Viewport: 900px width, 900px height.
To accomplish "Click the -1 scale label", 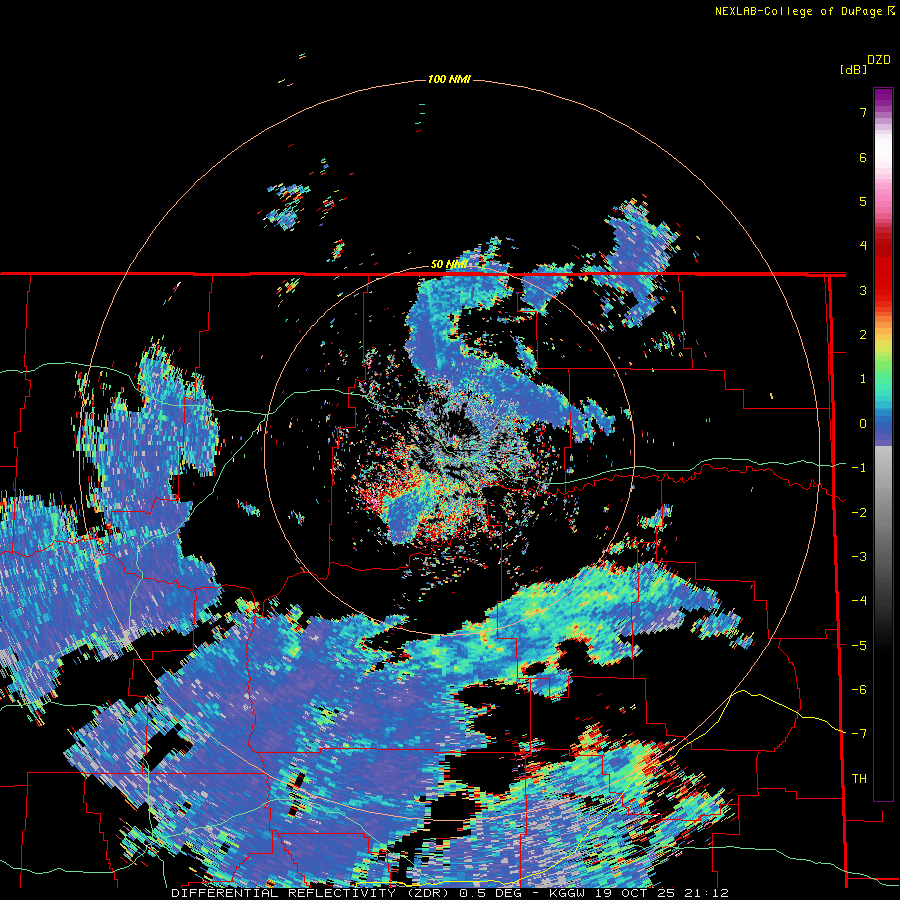I will tap(859, 468).
